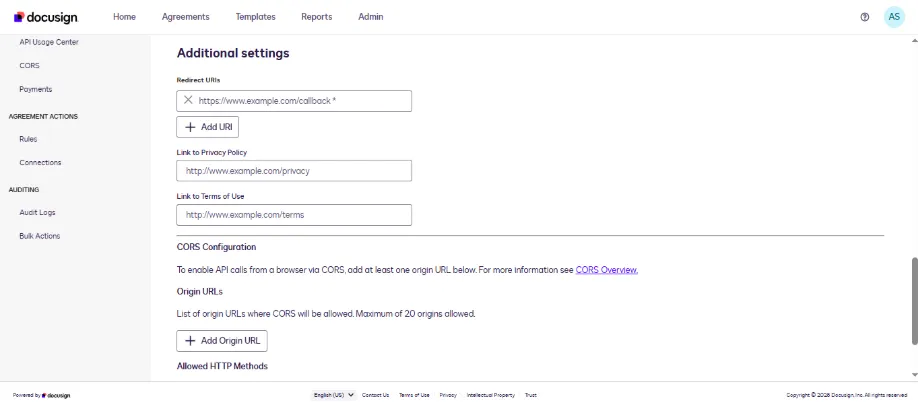Screen dimensions: 918x402
Task: Open the Contact Us footer link
Action: click(375, 395)
